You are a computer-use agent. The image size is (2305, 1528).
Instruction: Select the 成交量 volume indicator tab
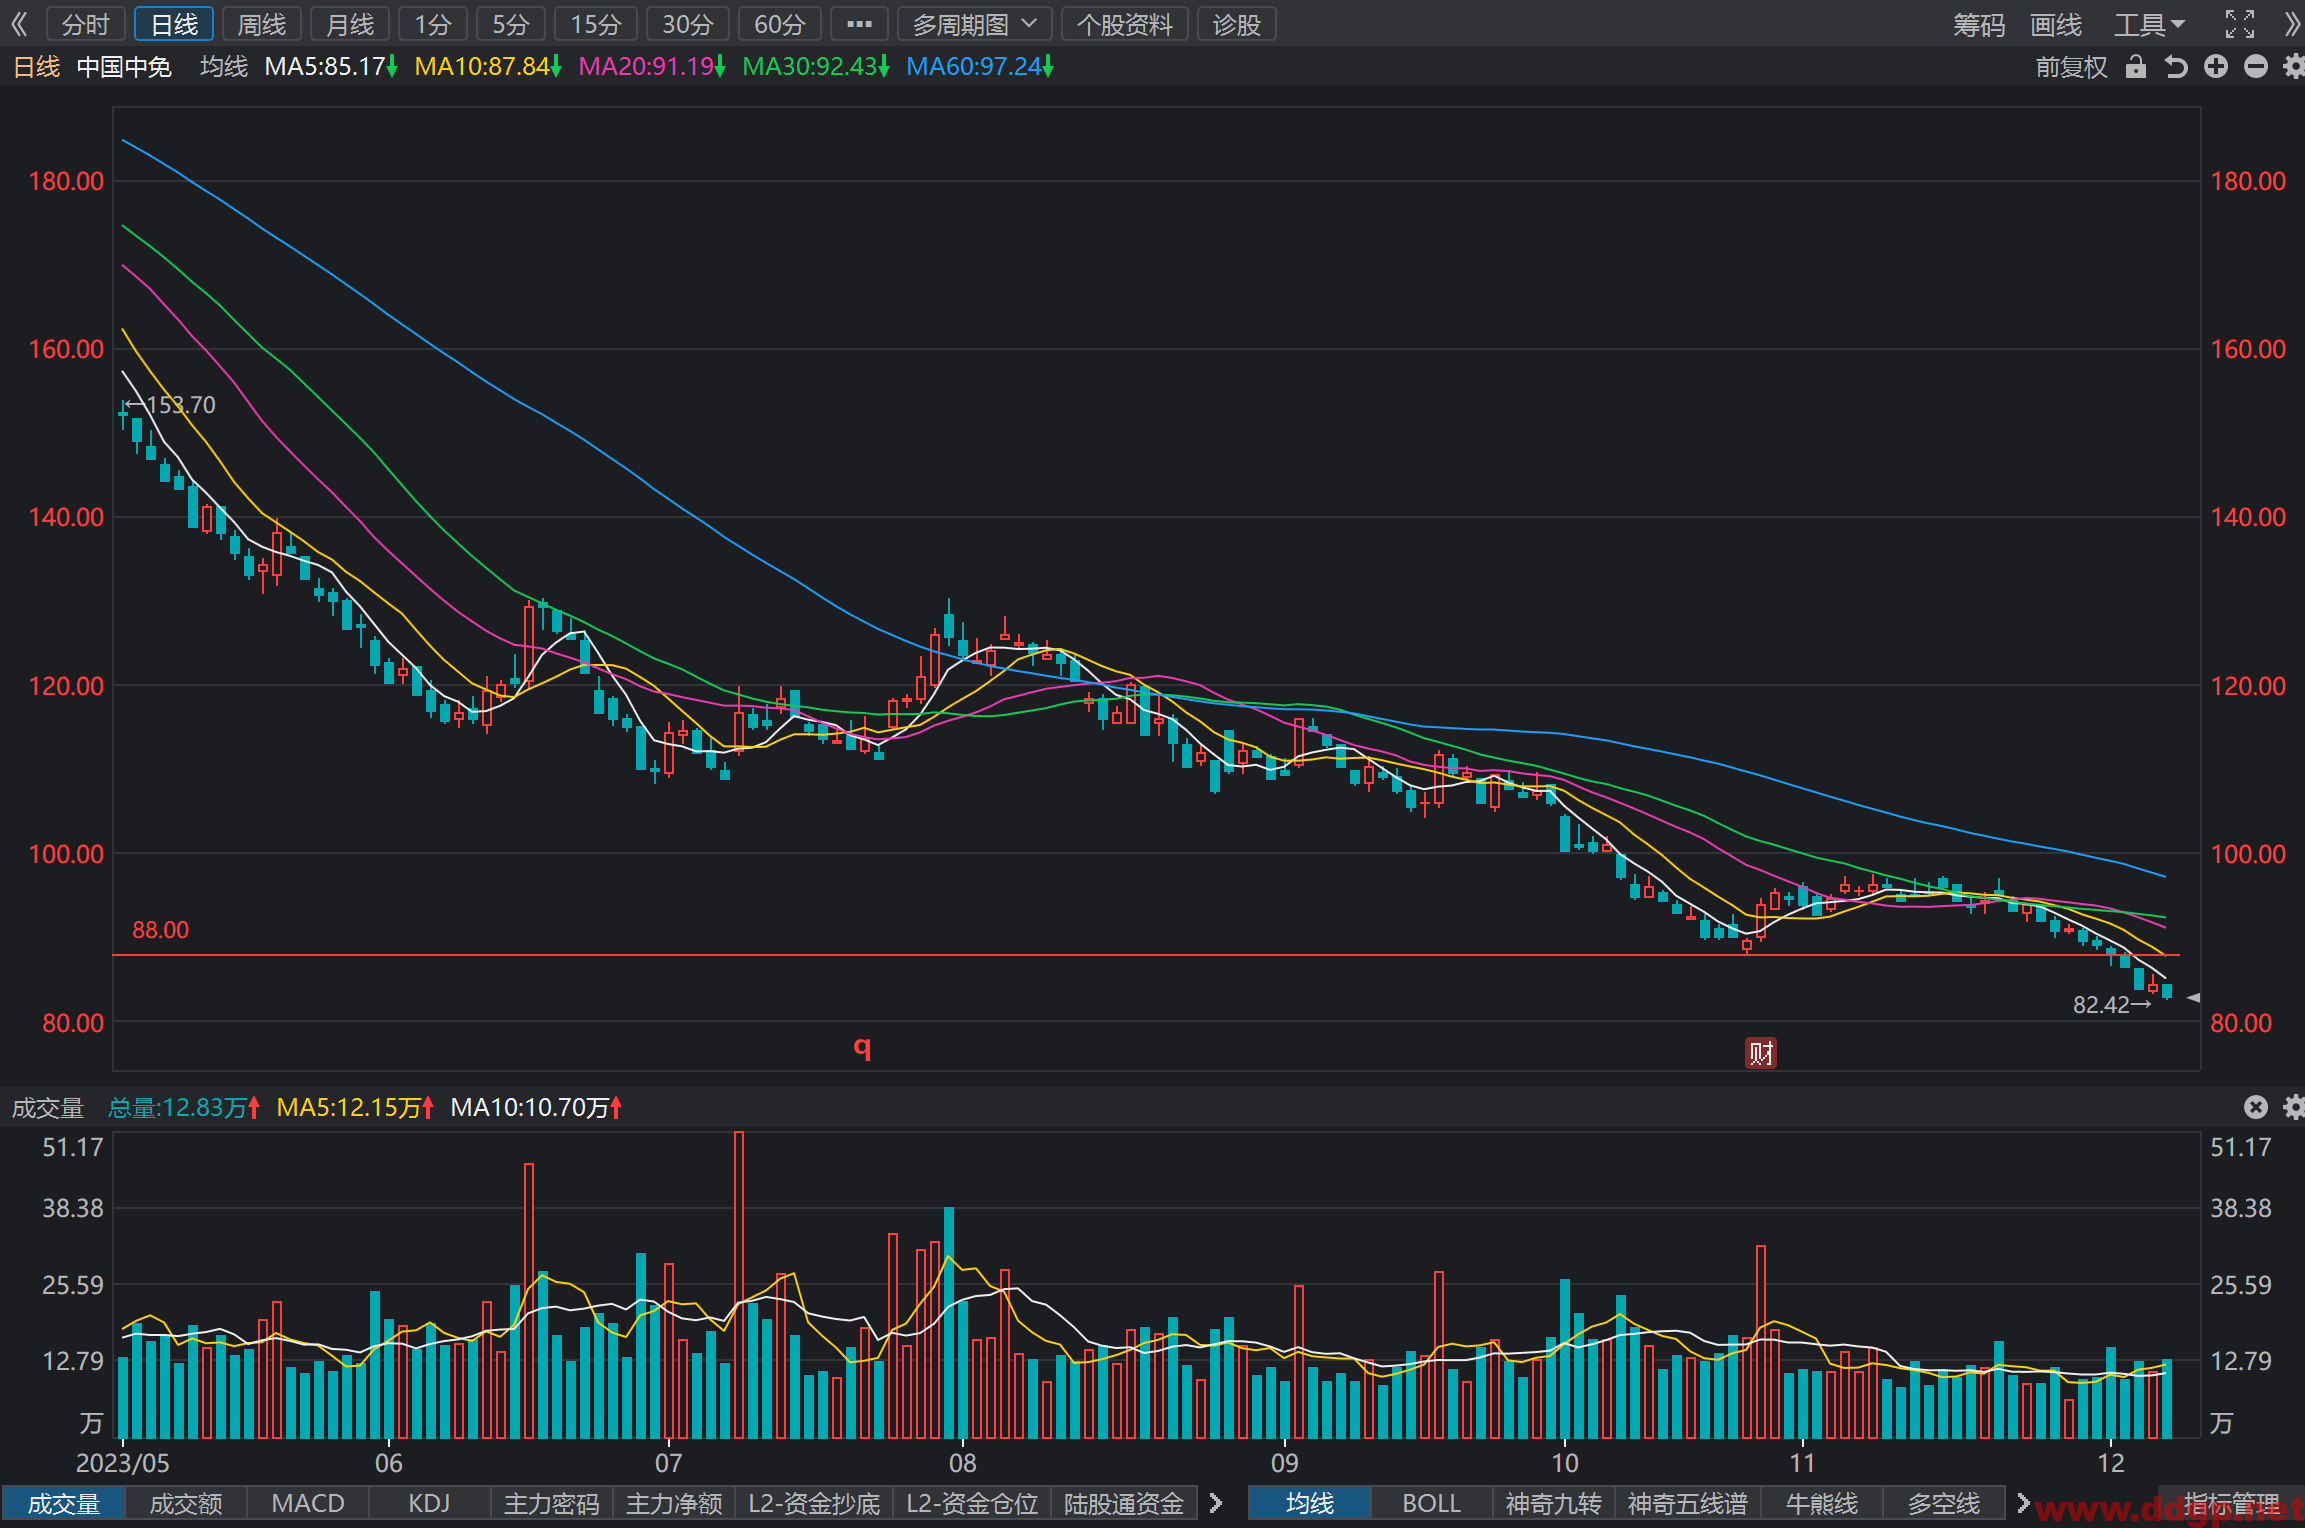tap(63, 1503)
